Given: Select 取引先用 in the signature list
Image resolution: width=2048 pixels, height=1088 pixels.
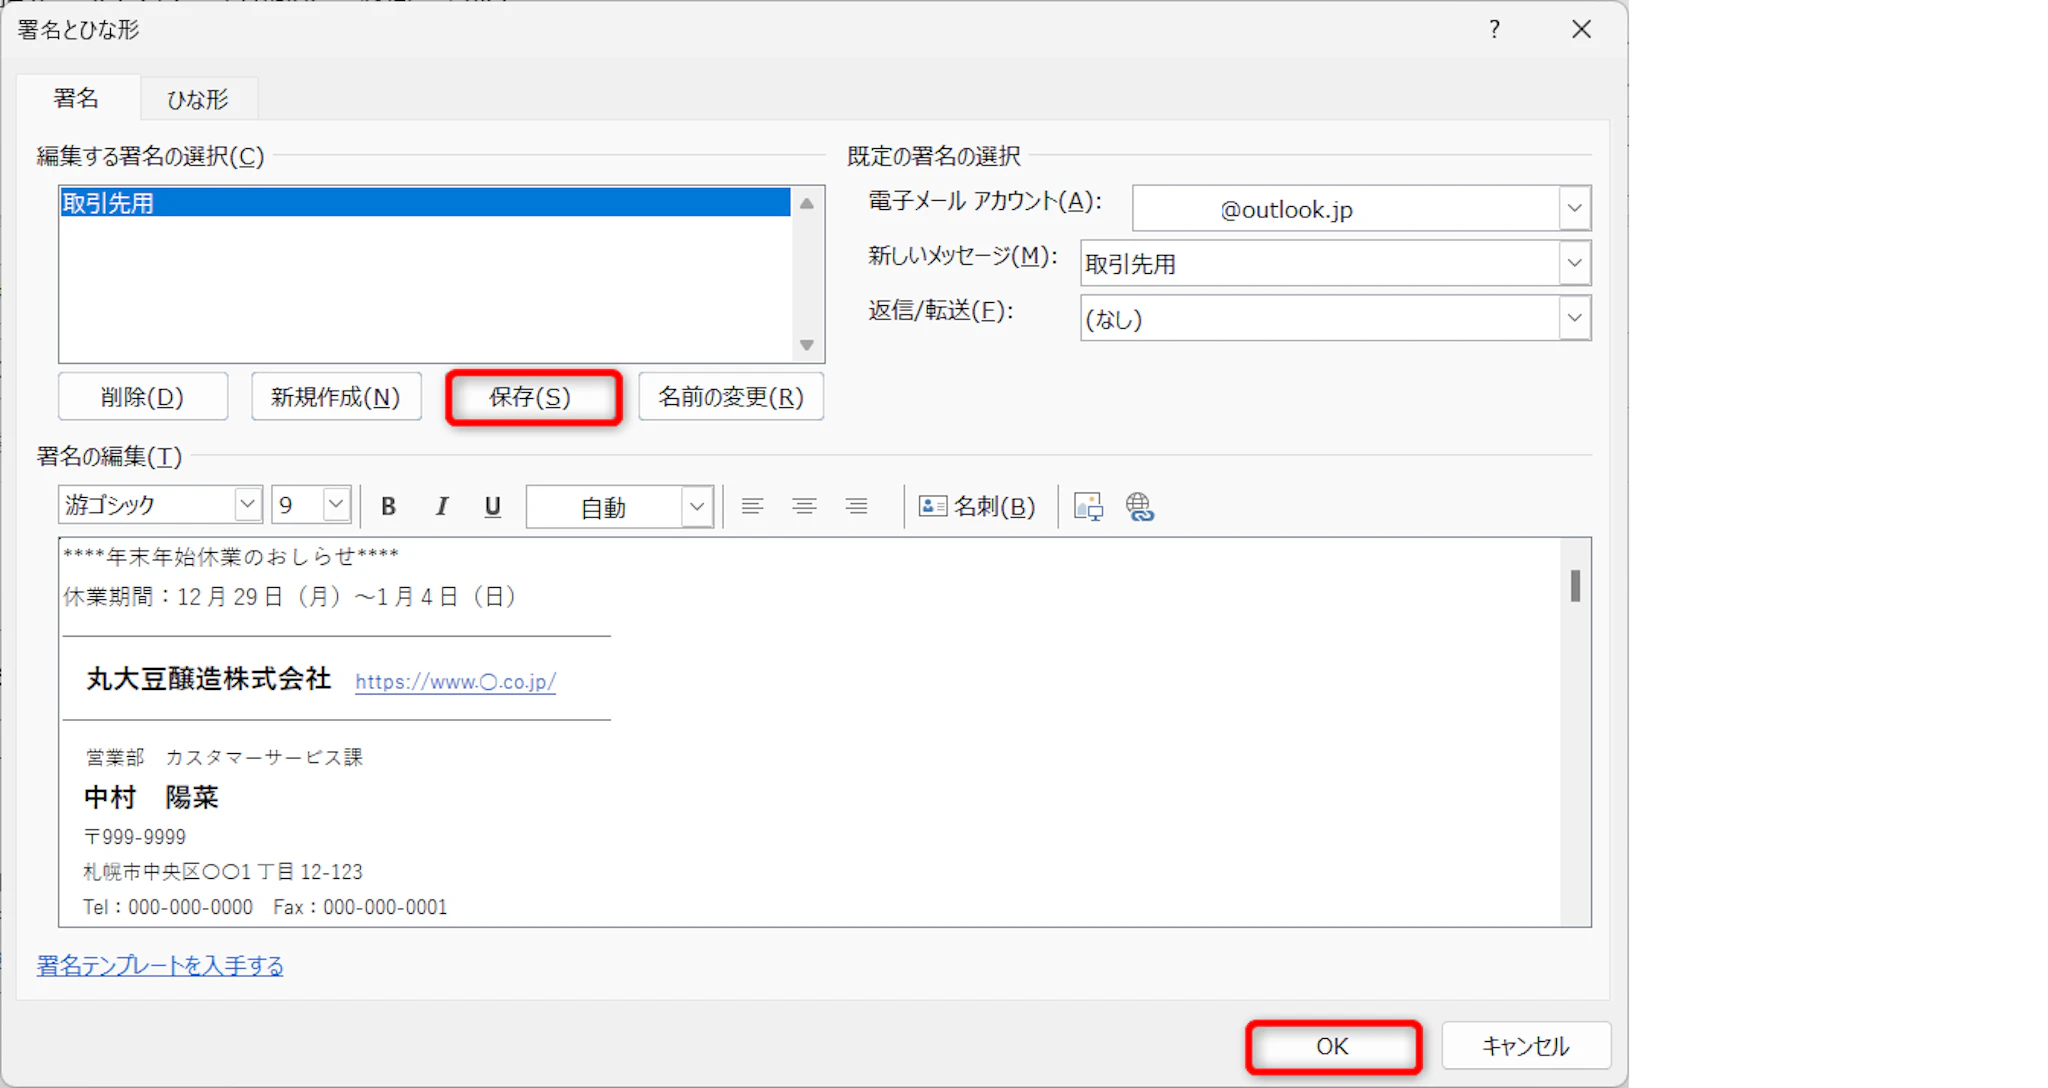Looking at the screenshot, I should pyautogui.click(x=108, y=203).
